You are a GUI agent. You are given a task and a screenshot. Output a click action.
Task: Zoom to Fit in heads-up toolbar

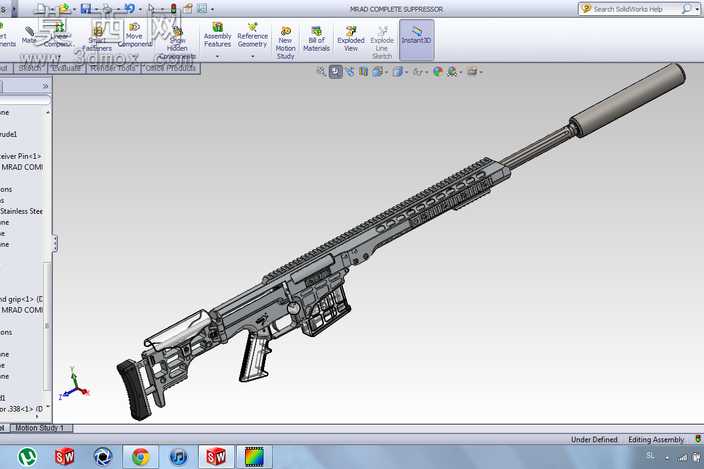pyautogui.click(x=321, y=71)
